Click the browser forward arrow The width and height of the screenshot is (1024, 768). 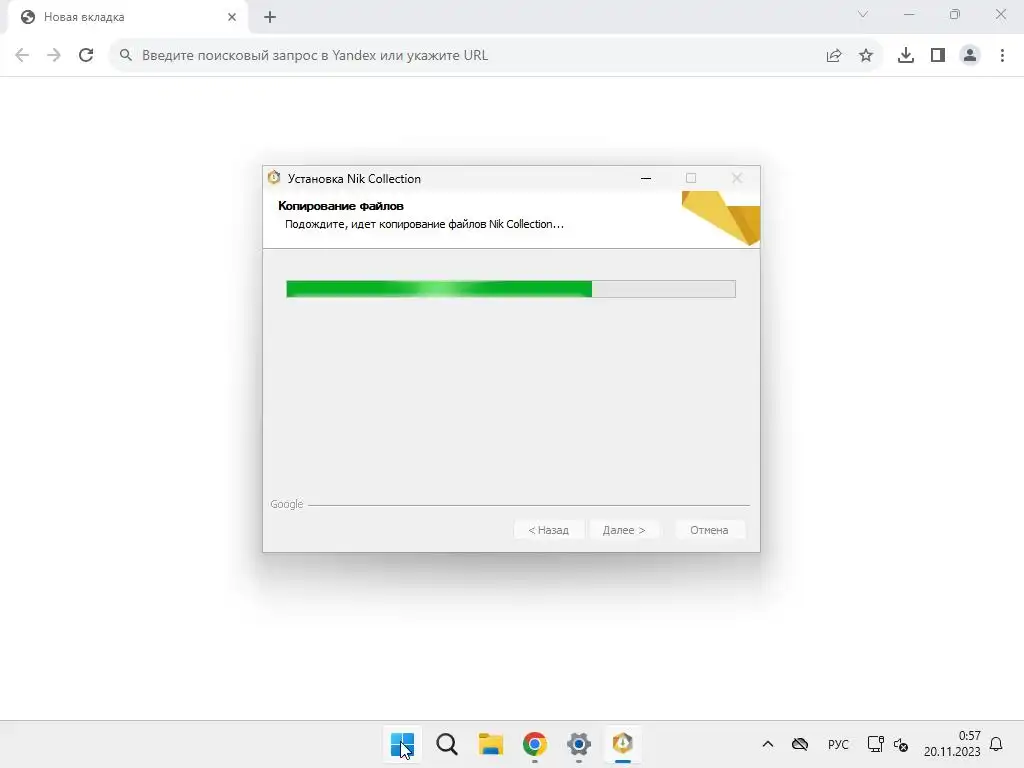[54, 56]
